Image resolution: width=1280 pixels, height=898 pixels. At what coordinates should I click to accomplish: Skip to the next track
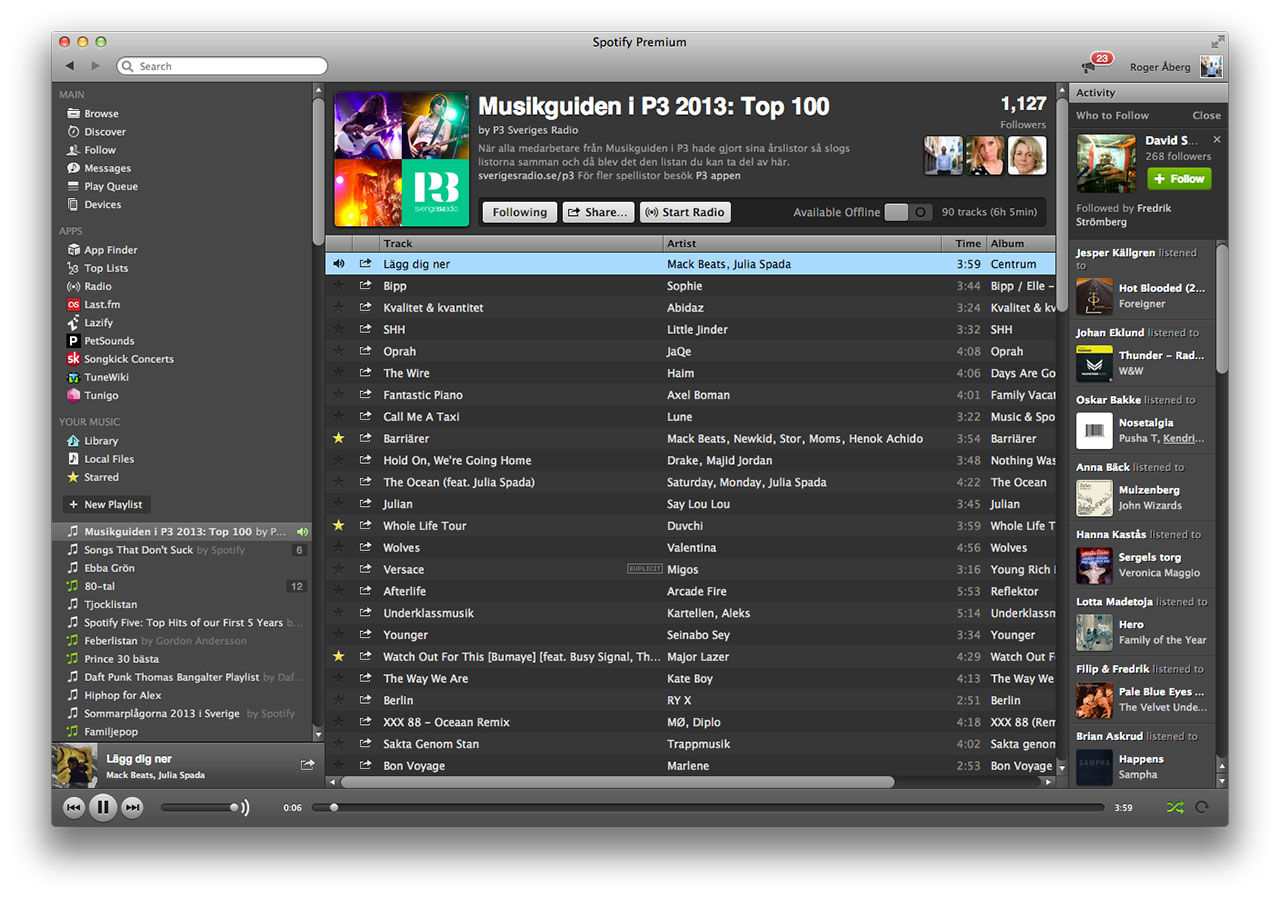[x=132, y=808]
